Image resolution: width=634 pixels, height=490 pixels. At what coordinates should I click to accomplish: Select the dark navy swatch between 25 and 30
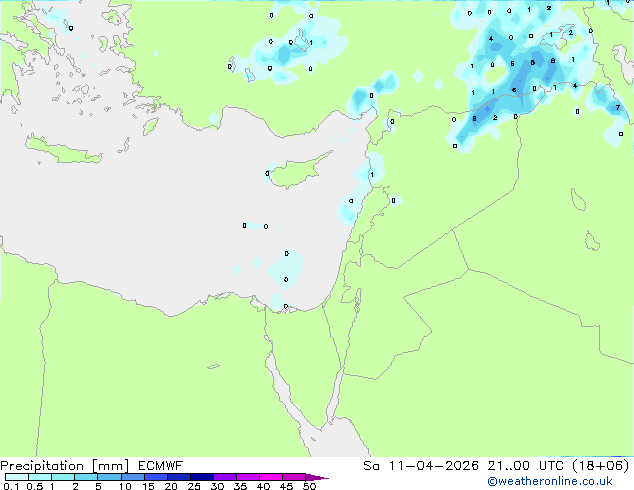point(201,477)
